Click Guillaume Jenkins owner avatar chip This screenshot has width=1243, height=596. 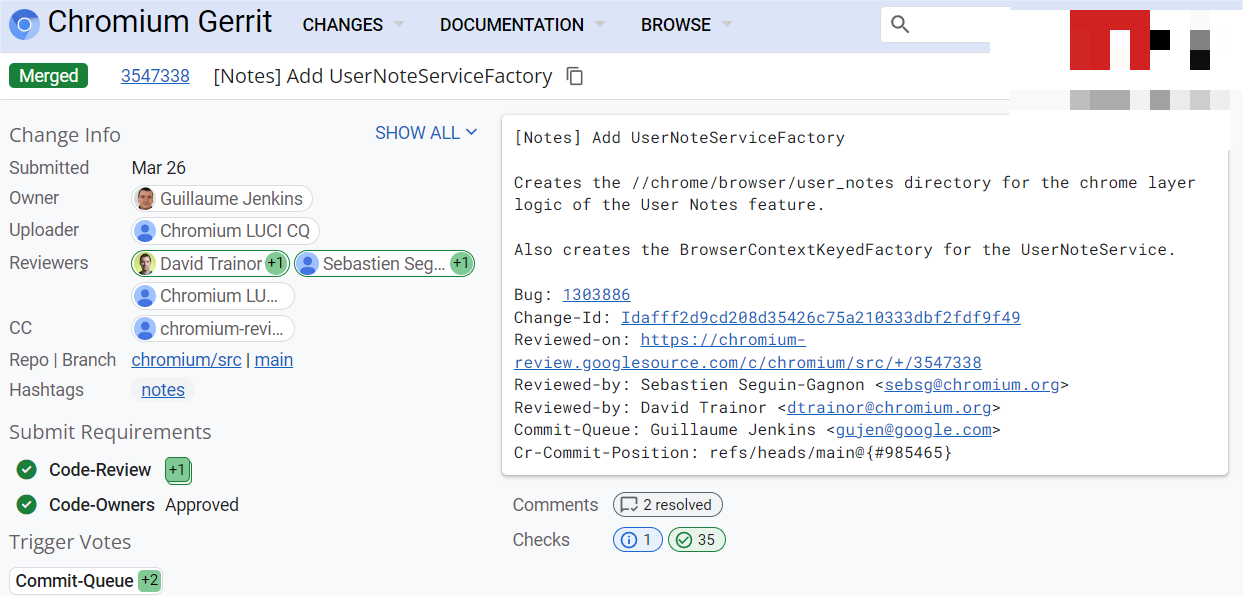[222, 199]
